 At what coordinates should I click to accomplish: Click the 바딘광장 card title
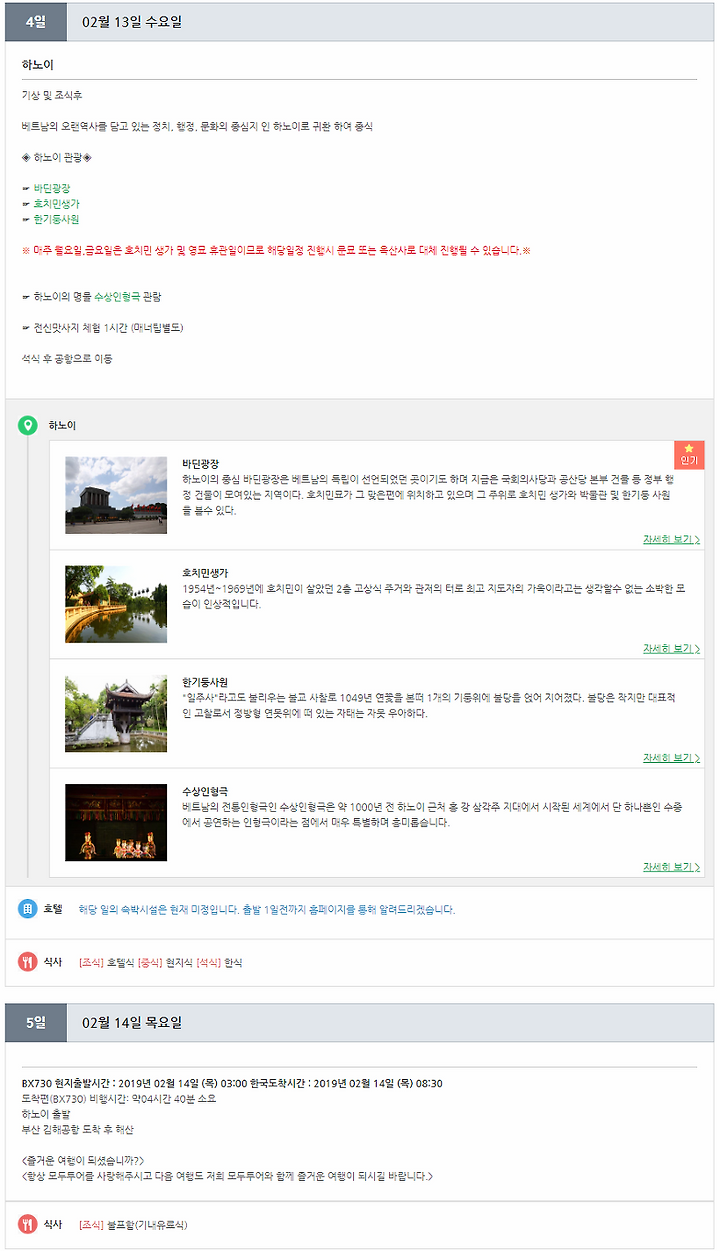[200, 464]
